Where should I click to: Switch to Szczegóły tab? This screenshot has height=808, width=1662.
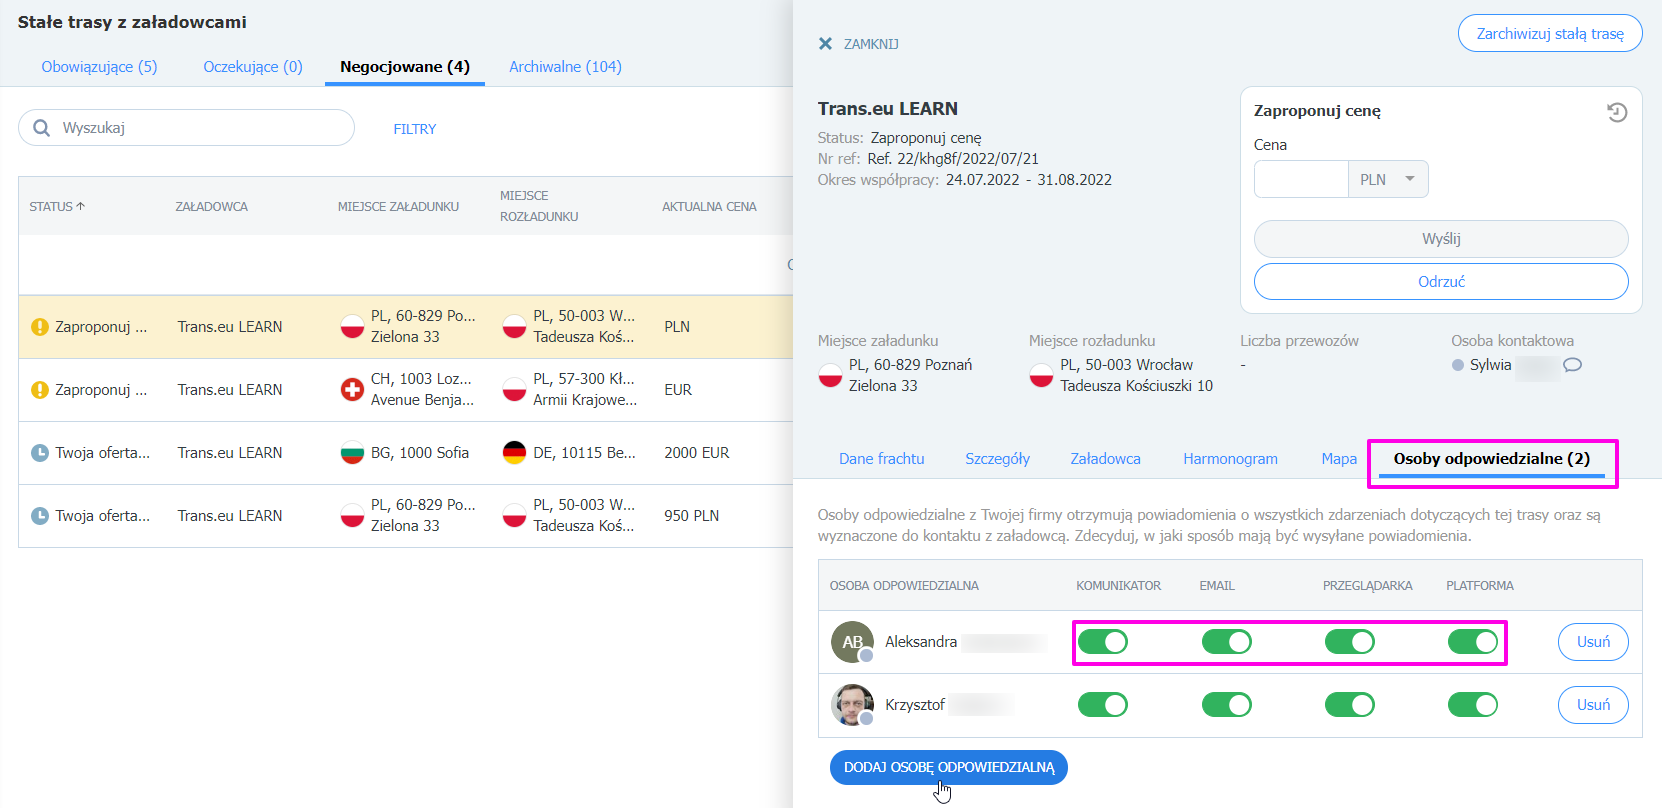click(x=997, y=459)
